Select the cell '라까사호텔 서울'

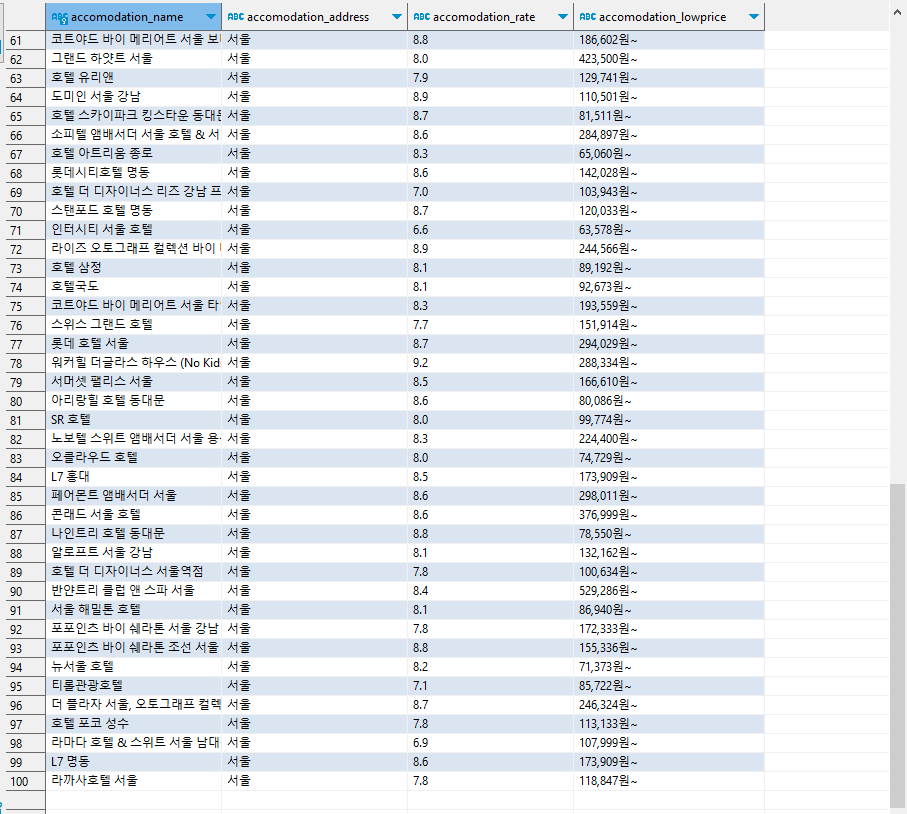pyautogui.click(x=134, y=780)
